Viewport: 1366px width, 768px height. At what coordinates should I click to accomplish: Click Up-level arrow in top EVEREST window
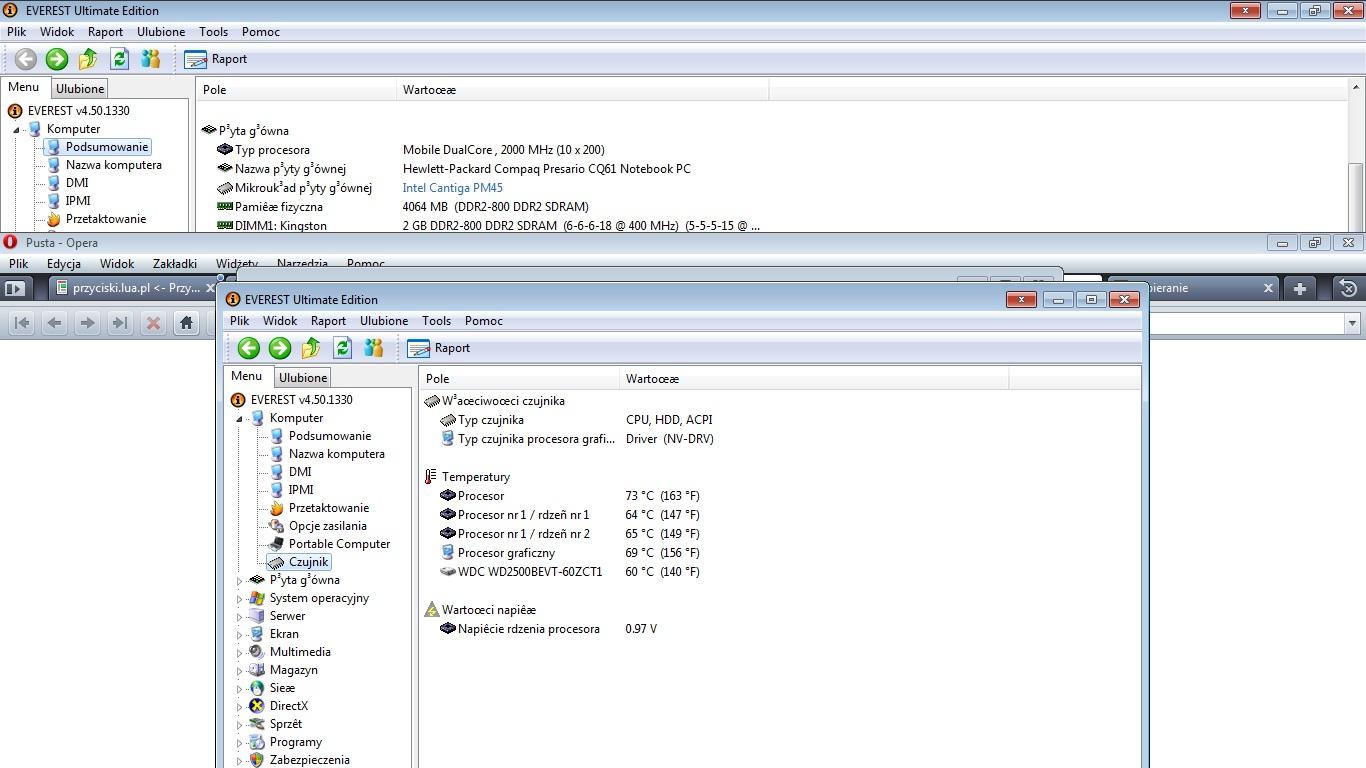(x=88, y=59)
